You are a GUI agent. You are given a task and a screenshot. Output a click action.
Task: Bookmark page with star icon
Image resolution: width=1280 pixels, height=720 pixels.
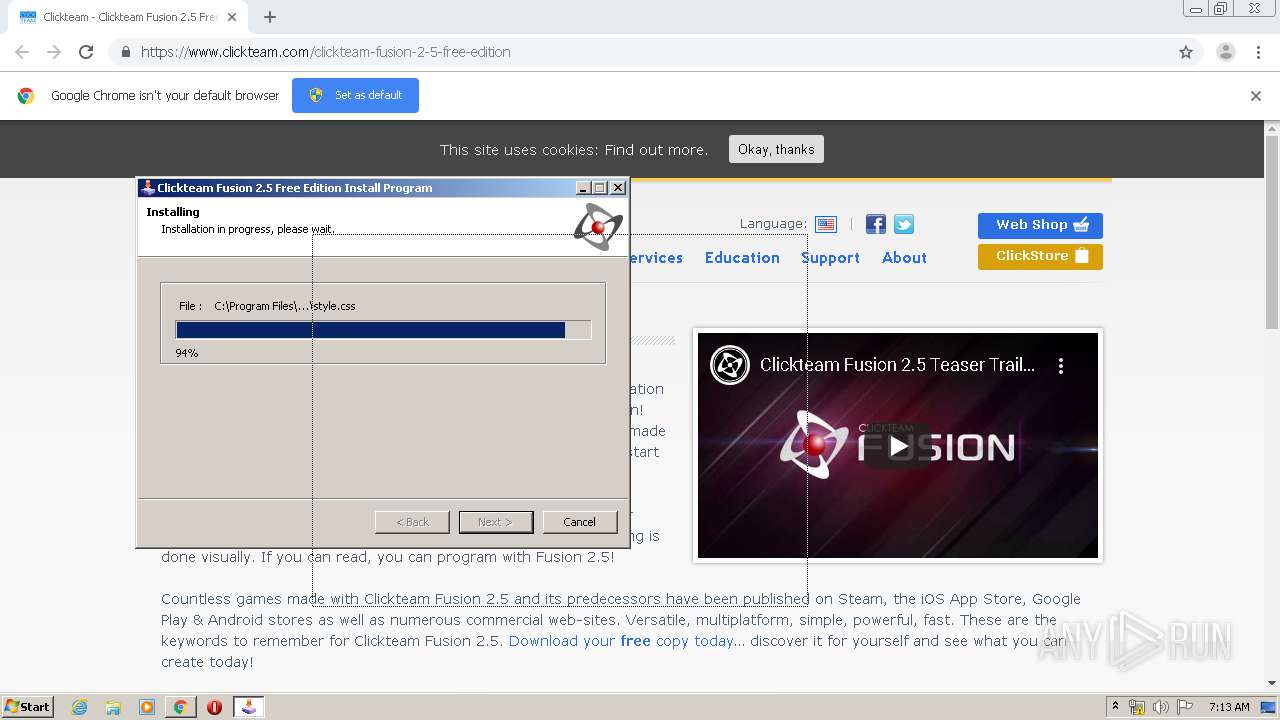point(1186,52)
